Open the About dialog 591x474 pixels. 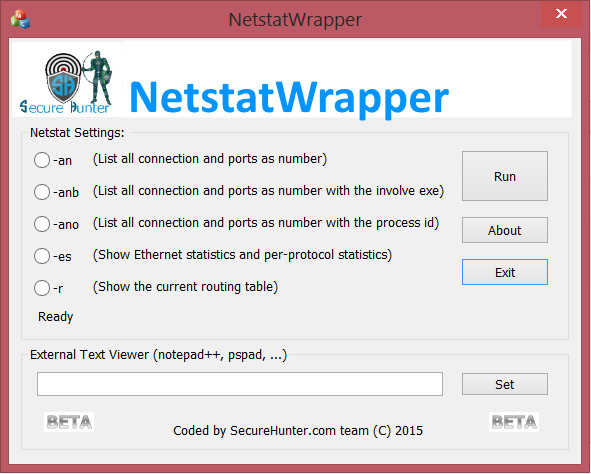pos(505,230)
